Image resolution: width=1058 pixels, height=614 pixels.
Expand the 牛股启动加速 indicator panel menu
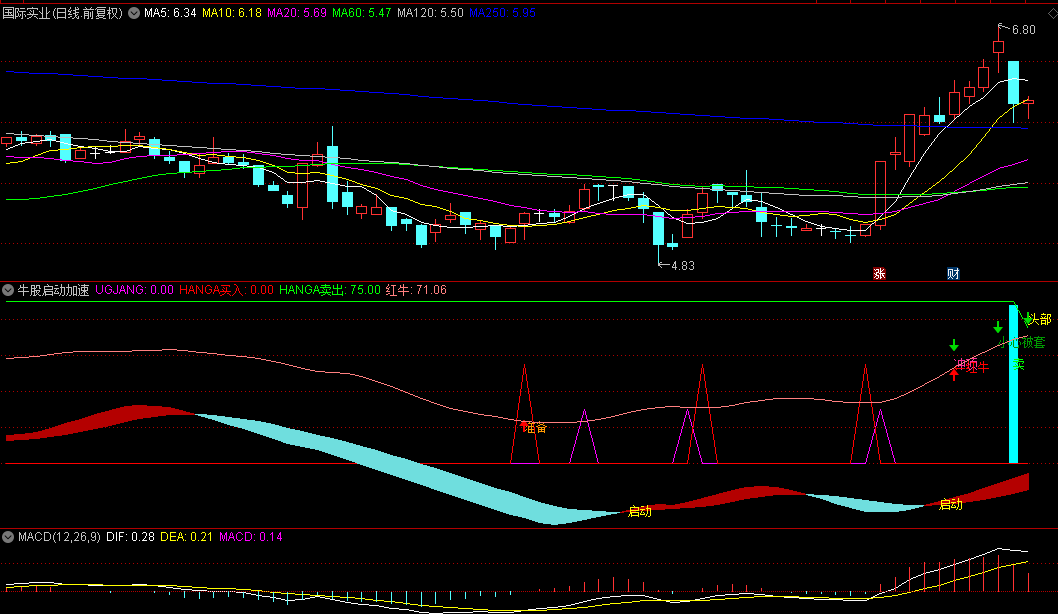click(8, 290)
